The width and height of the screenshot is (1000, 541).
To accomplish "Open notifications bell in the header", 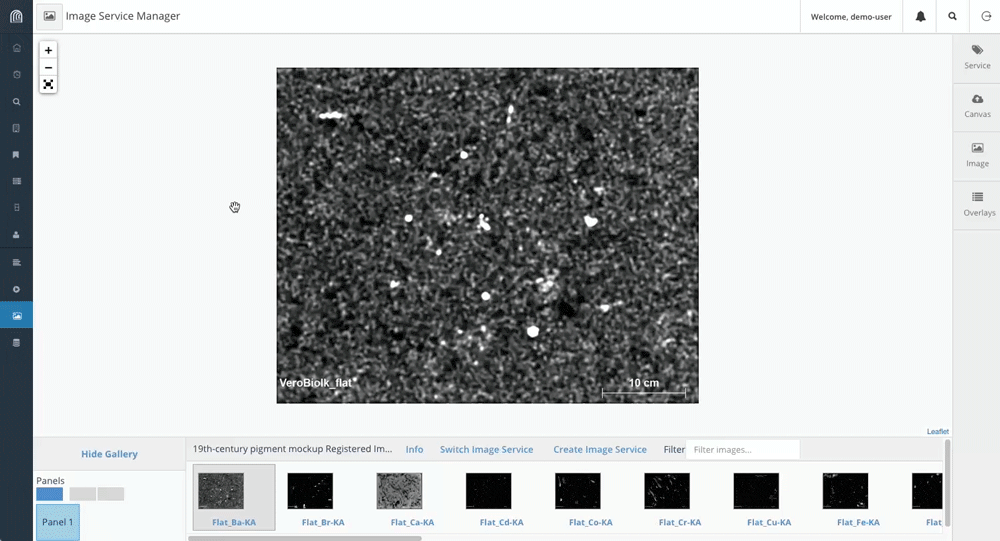I will click(x=920, y=17).
